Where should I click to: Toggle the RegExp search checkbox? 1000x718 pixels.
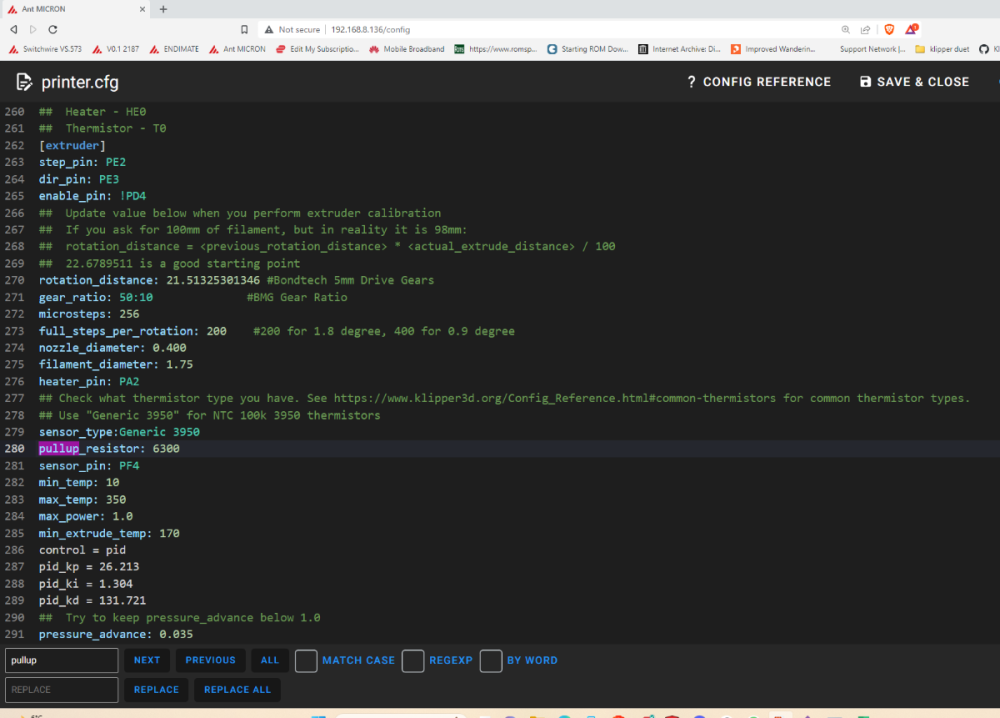[x=413, y=661]
